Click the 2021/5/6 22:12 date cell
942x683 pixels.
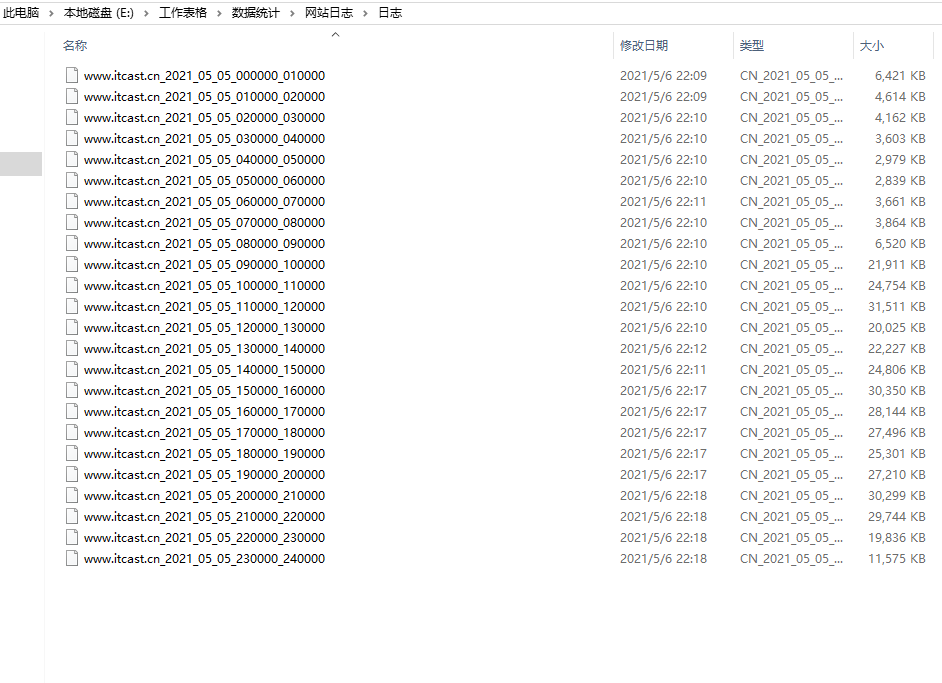click(663, 349)
